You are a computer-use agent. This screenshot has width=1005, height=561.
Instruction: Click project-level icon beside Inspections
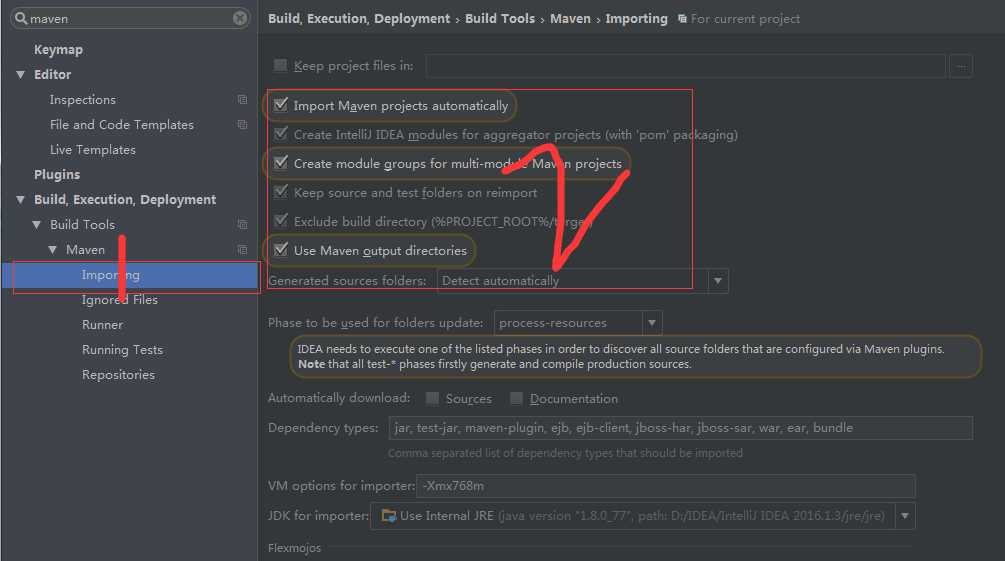tap(242, 99)
